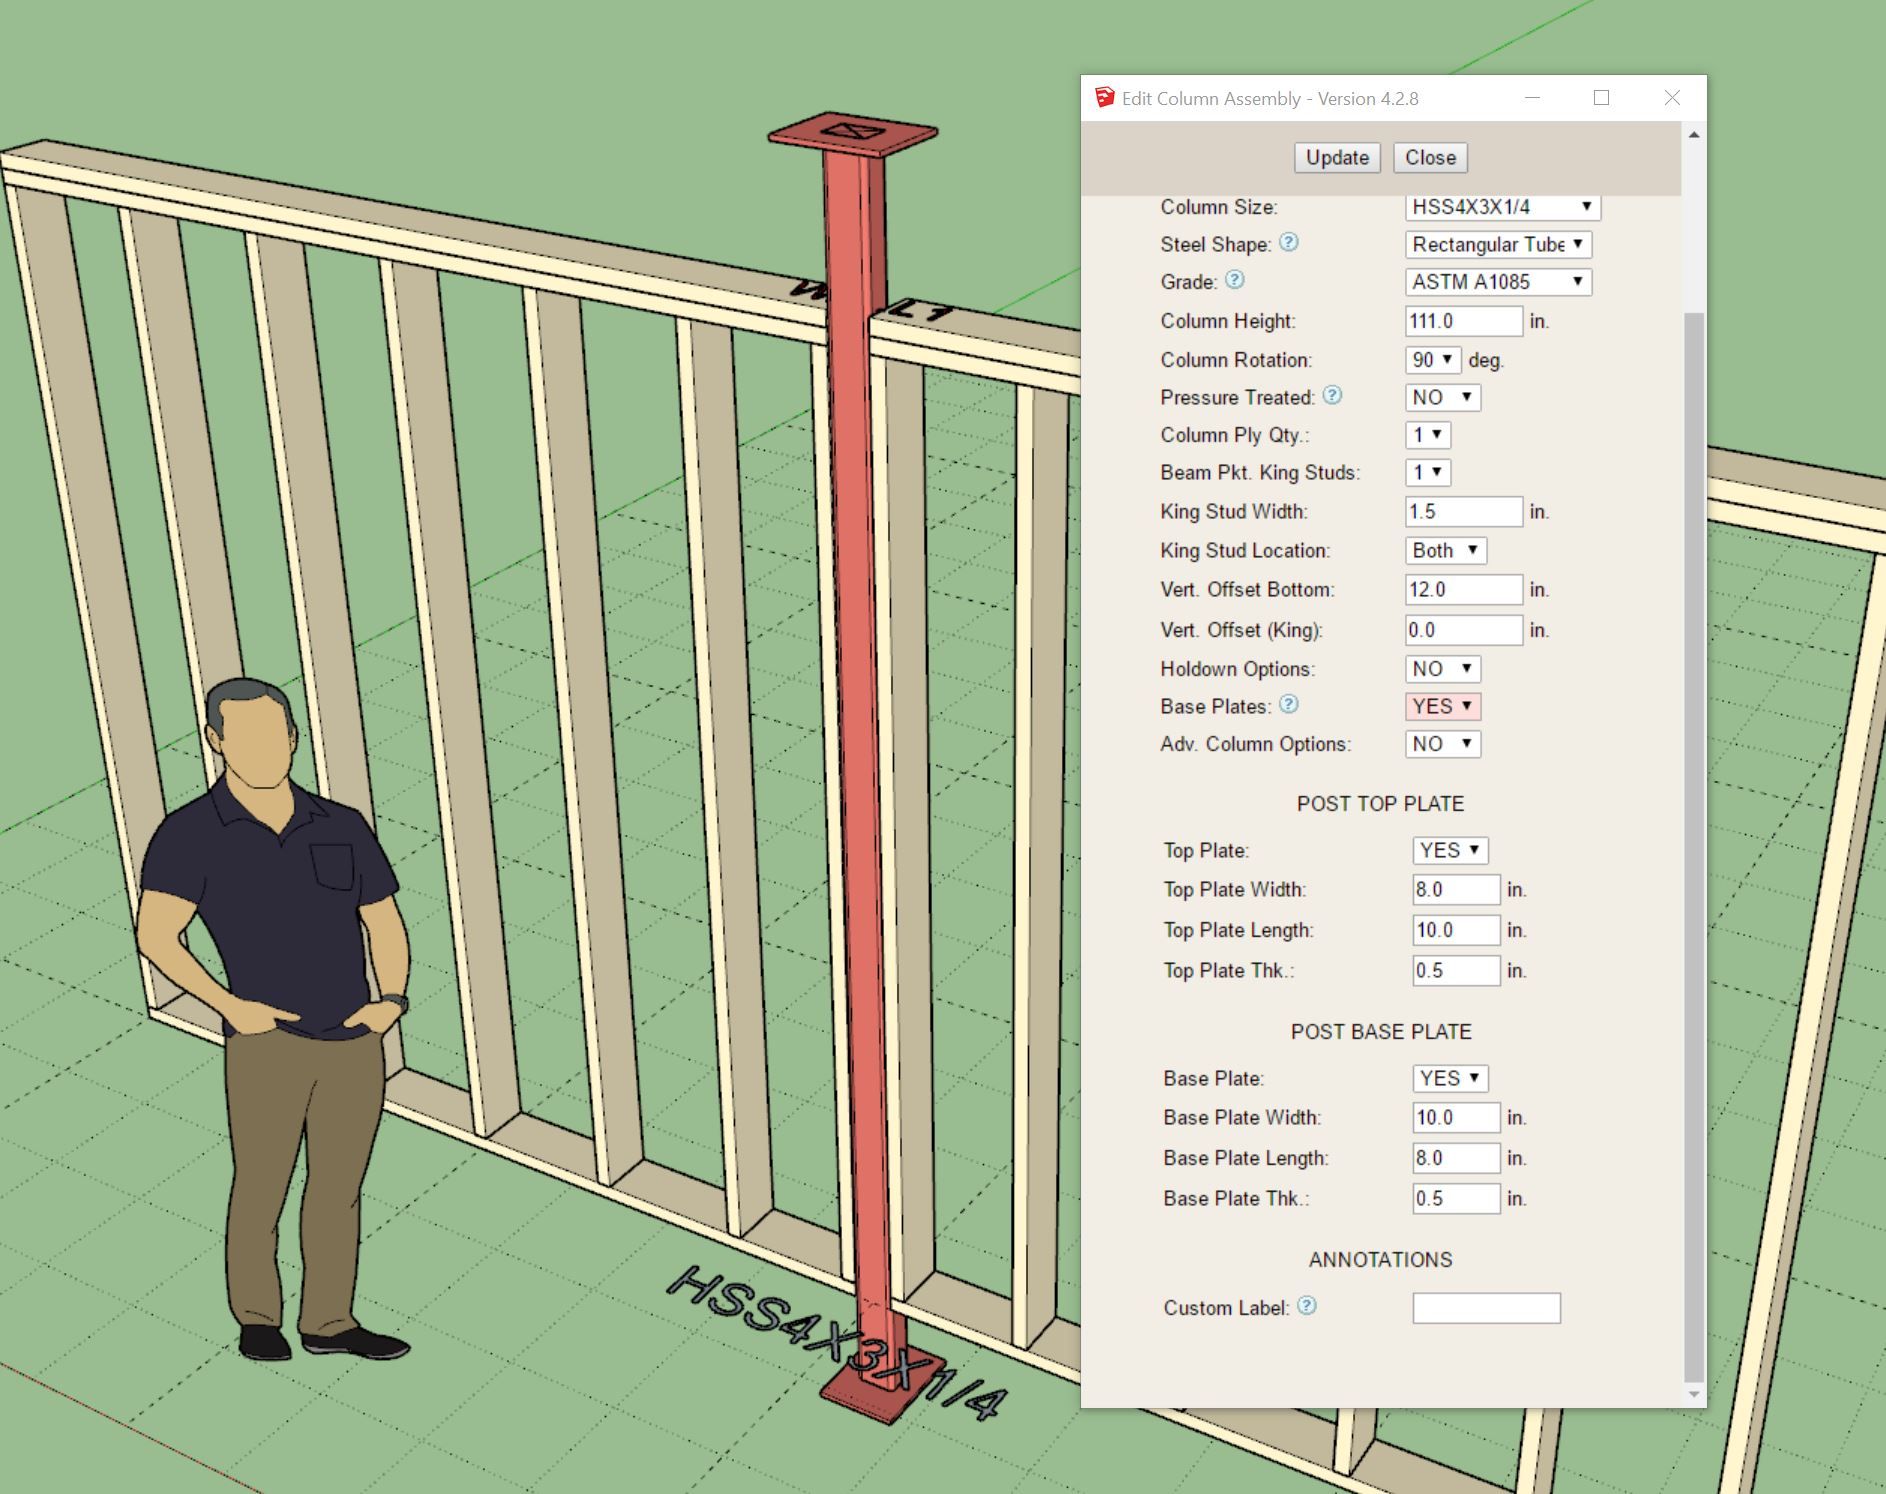Open the Grade ASTM A1085 dropdown
Image resolution: width=1886 pixels, height=1494 pixels.
tap(1497, 282)
